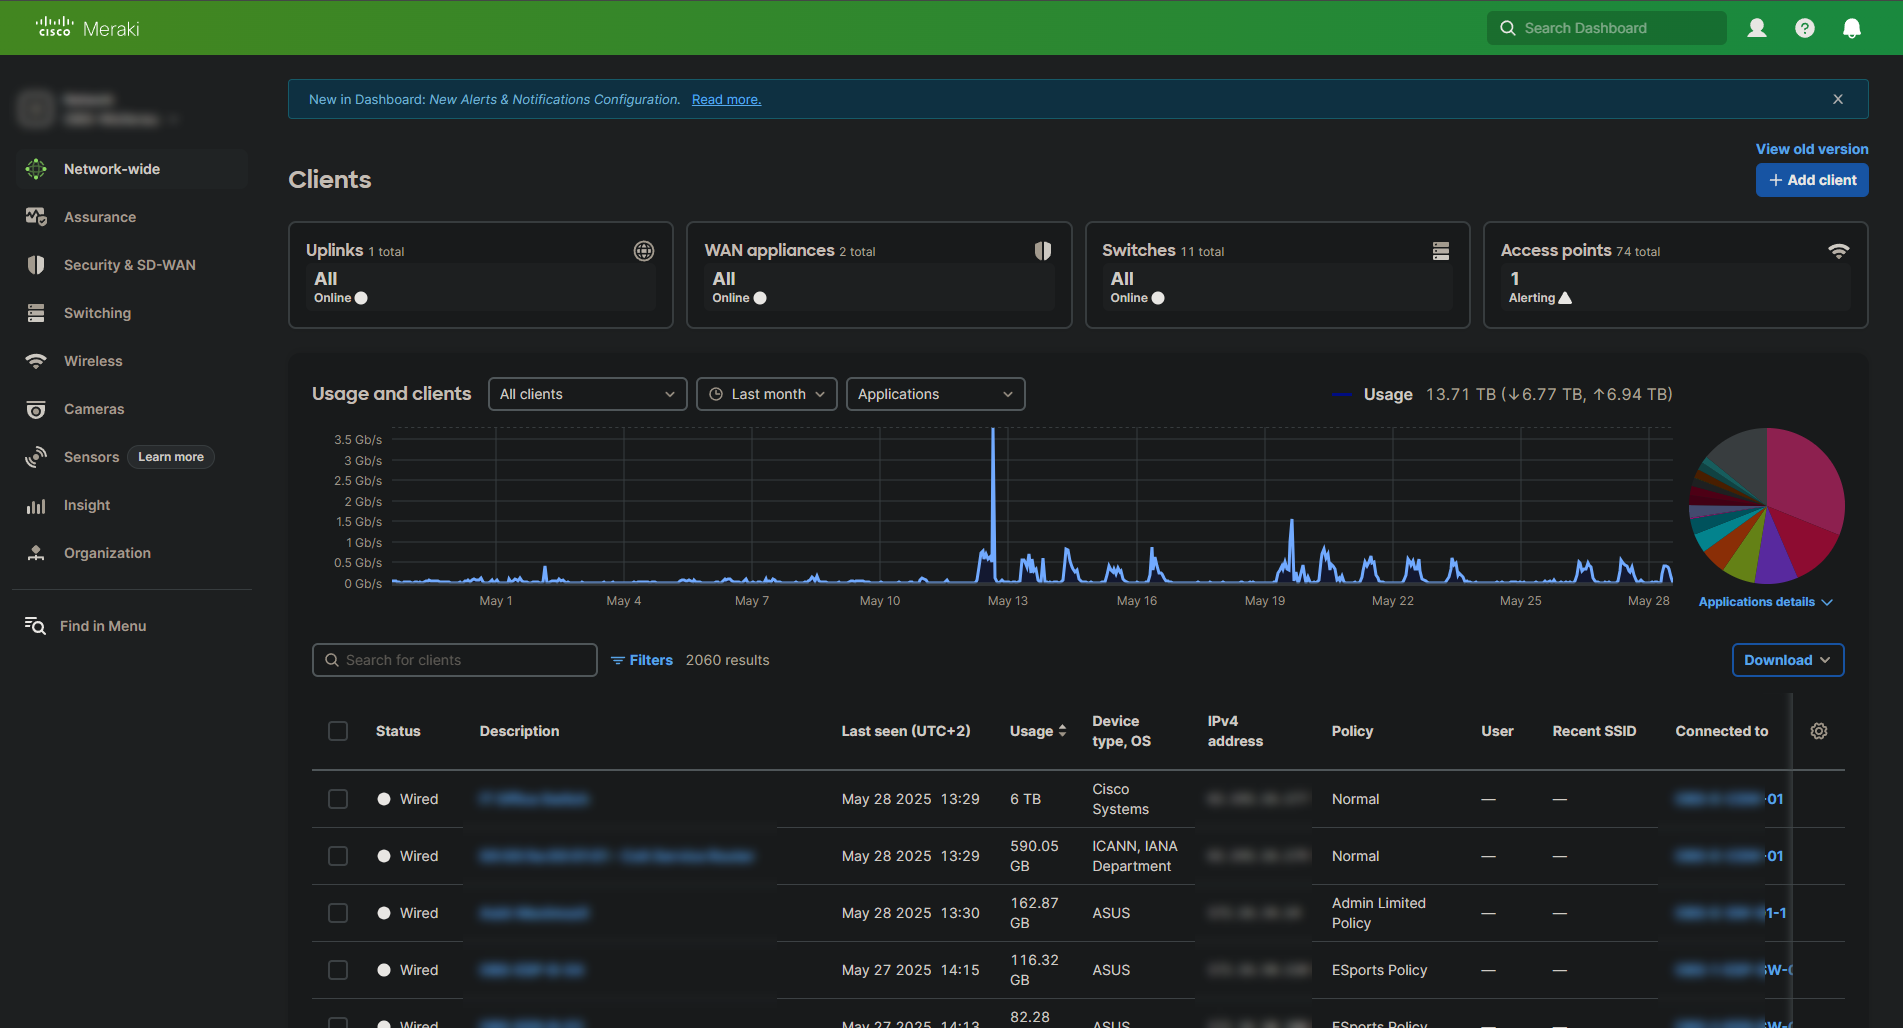
Task: Navigate to Wireless in sidebar
Action: 93,361
